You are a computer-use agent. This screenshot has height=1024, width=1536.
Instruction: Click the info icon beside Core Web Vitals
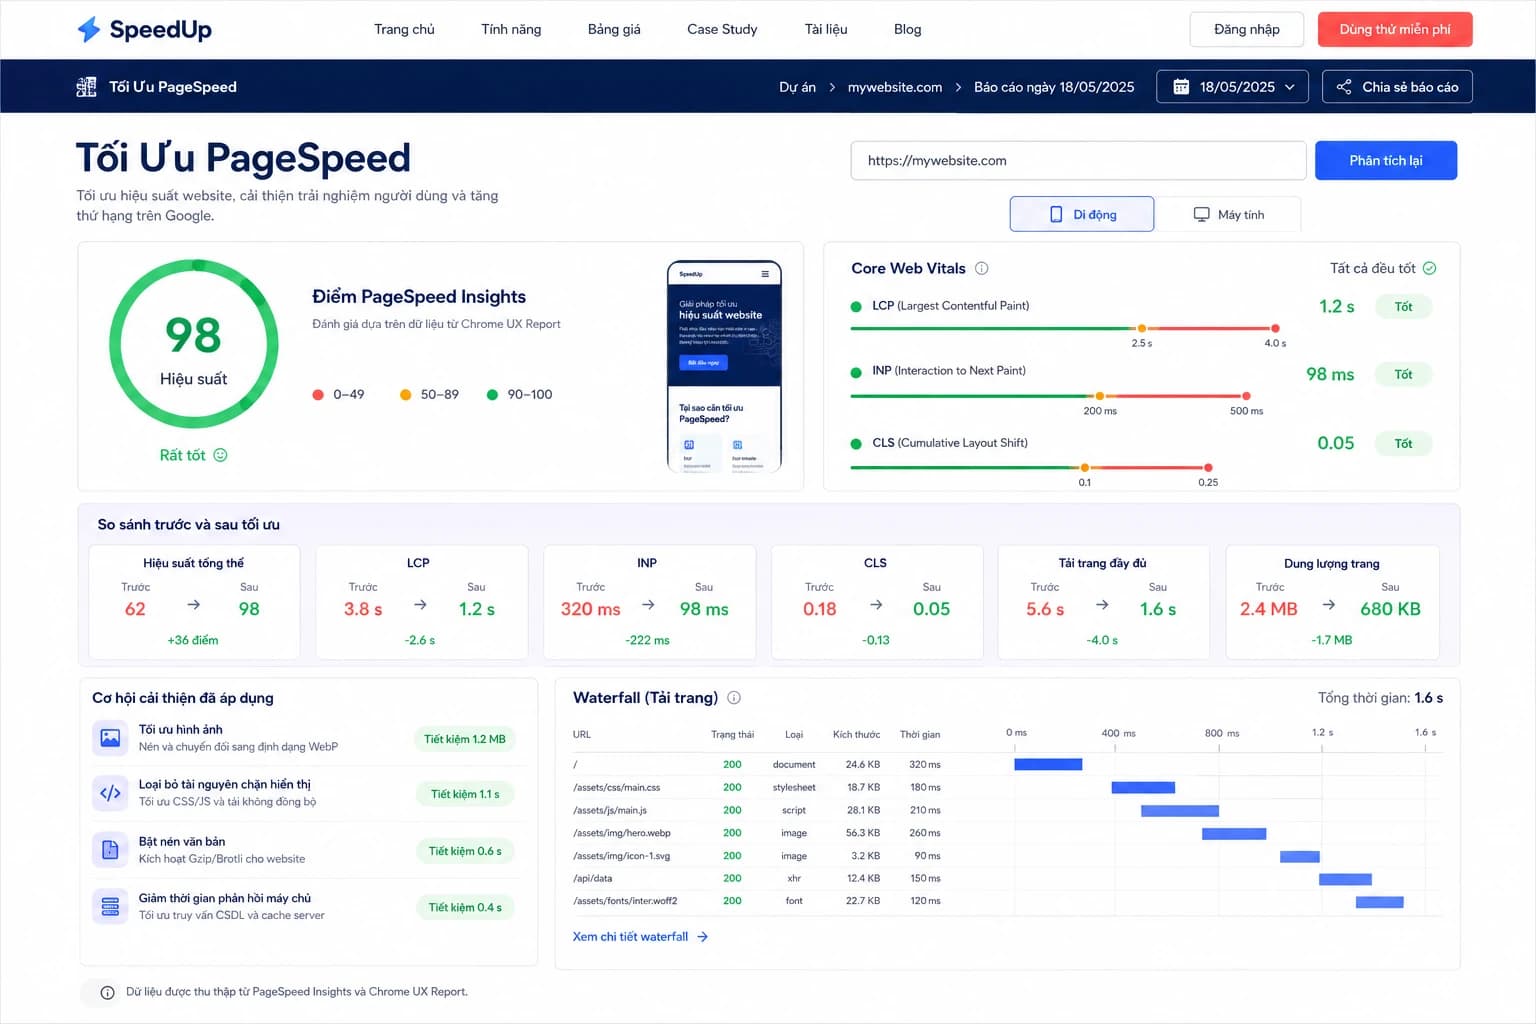click(x=981, y=268)
